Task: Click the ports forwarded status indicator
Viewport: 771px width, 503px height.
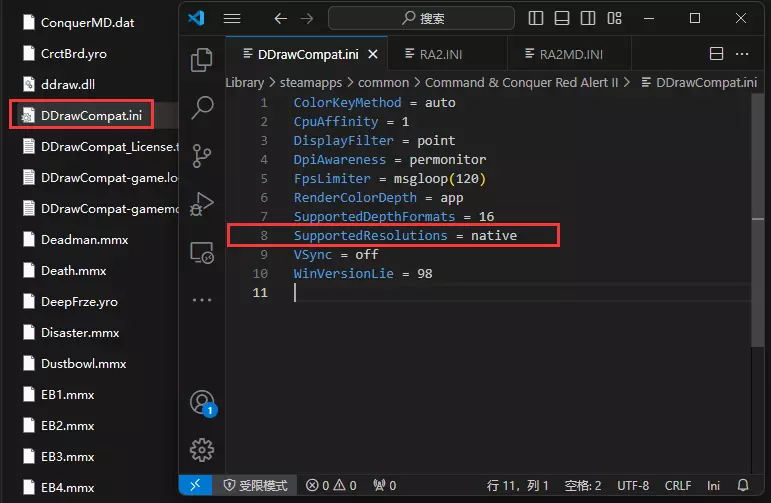Action: coord(385,485)
